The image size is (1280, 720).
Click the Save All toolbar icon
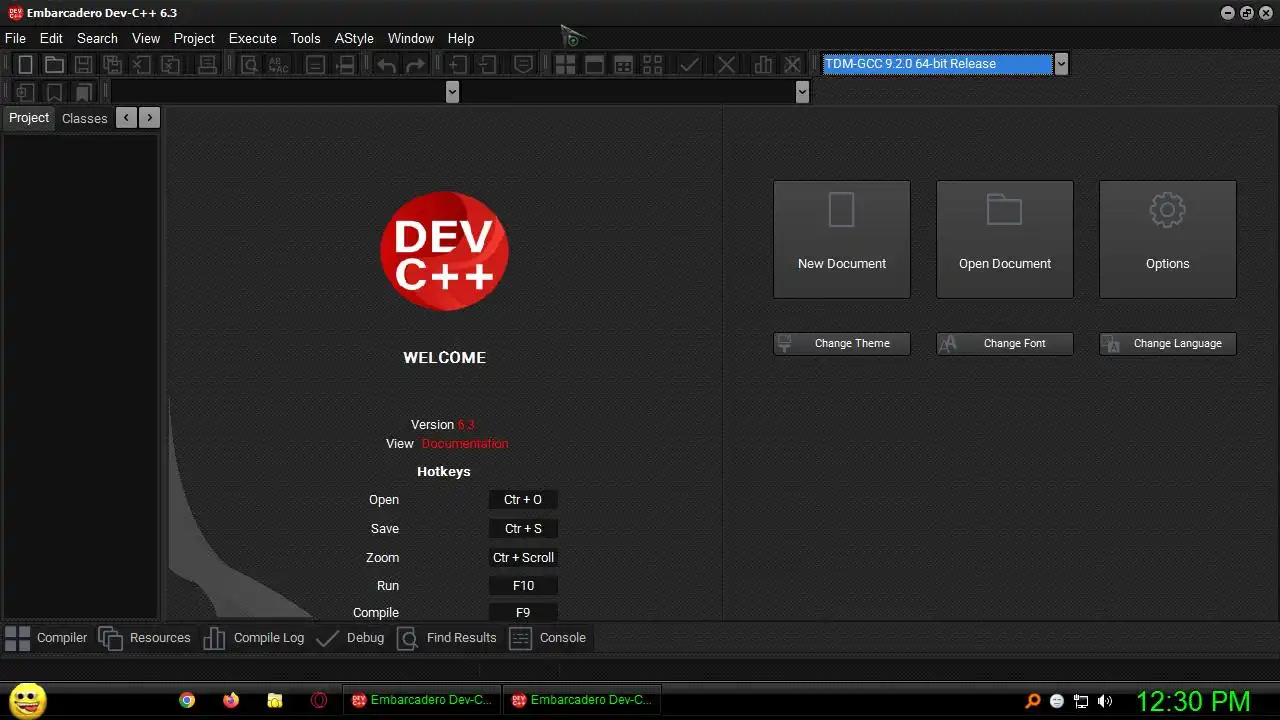(x=112, y=64)
